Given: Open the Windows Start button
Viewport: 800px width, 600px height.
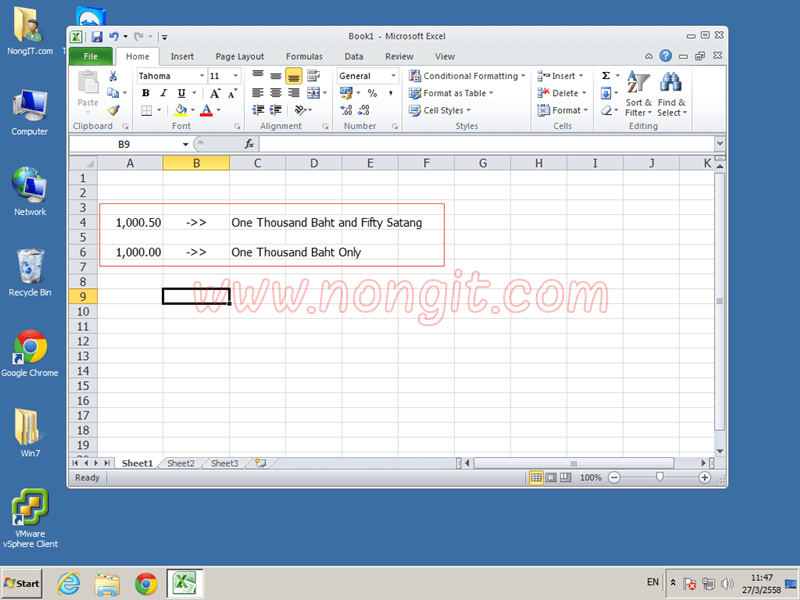Looking at the screenshot, I should pyautogui.click(x=21, y=583).
